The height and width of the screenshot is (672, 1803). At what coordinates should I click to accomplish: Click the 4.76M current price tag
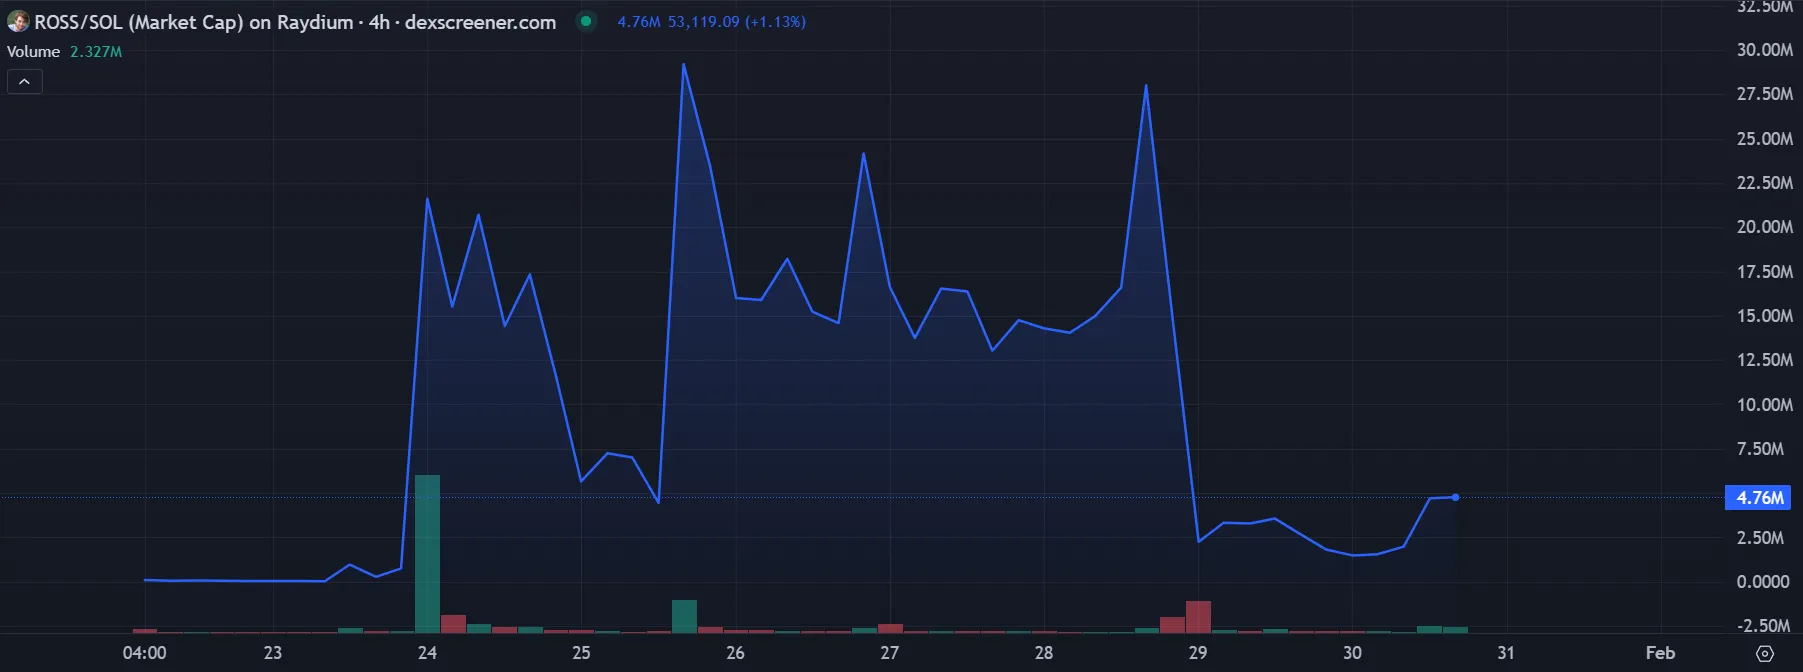[1759, 498]
